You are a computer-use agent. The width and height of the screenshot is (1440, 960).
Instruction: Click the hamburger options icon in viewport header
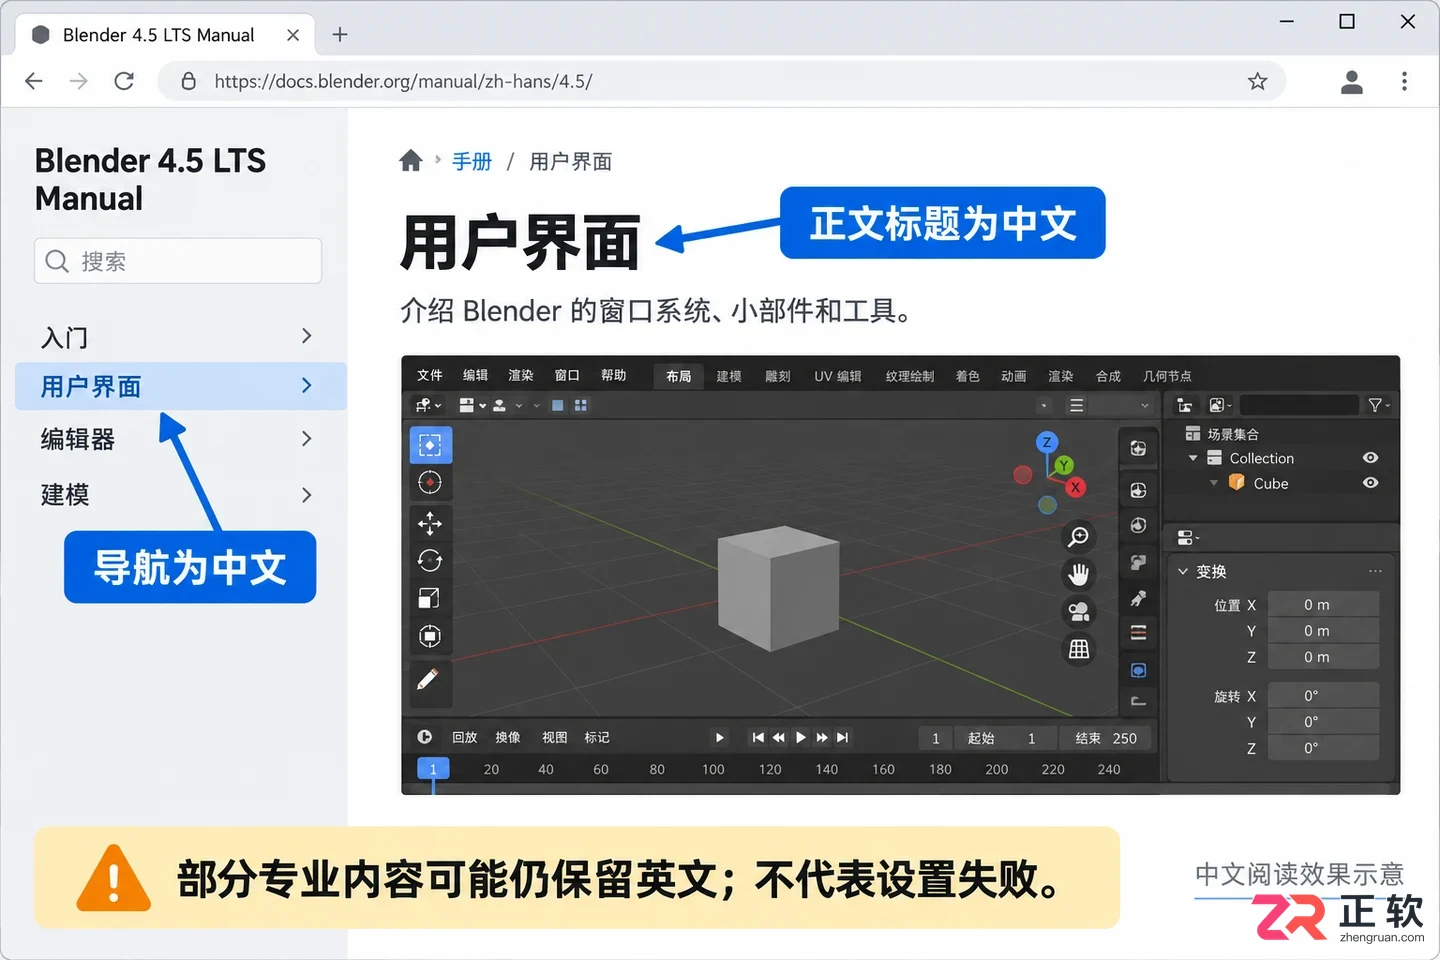point(1076,405)
